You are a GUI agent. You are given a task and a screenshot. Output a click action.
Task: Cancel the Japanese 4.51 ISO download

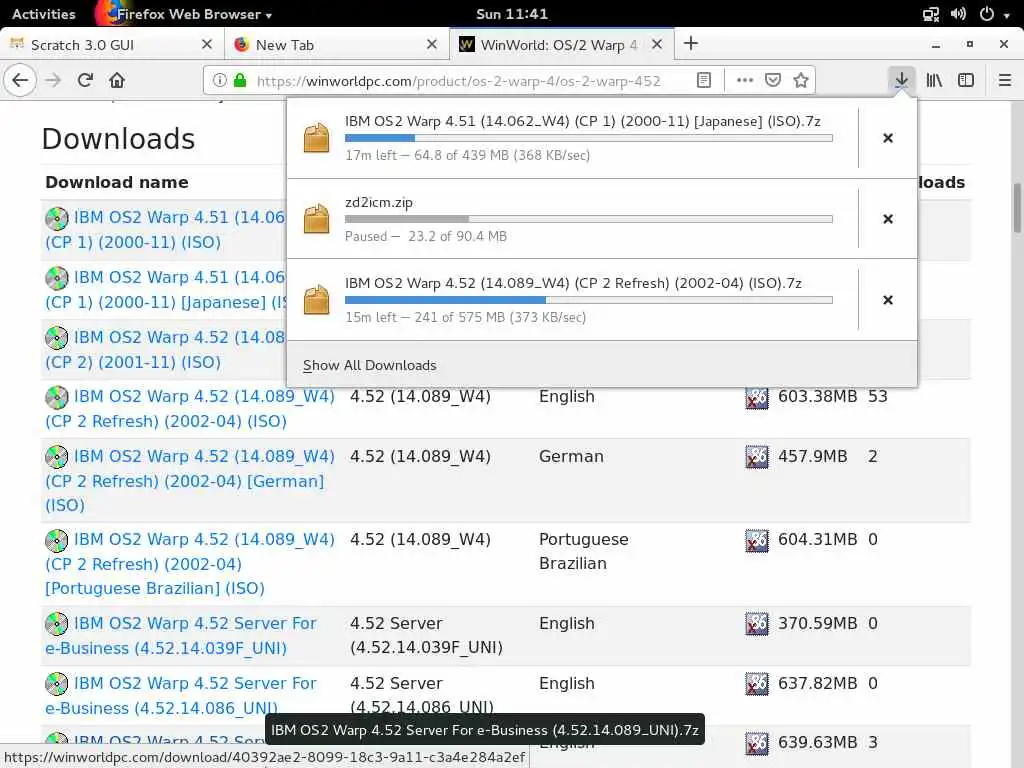tap(888, 138)
